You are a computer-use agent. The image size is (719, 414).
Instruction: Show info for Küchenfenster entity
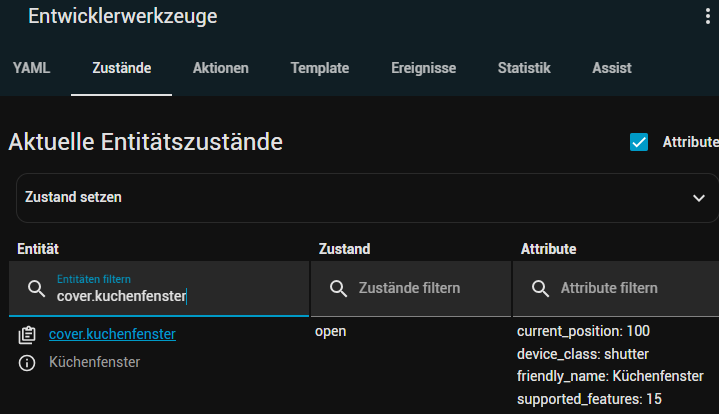(x=27, y=363)
